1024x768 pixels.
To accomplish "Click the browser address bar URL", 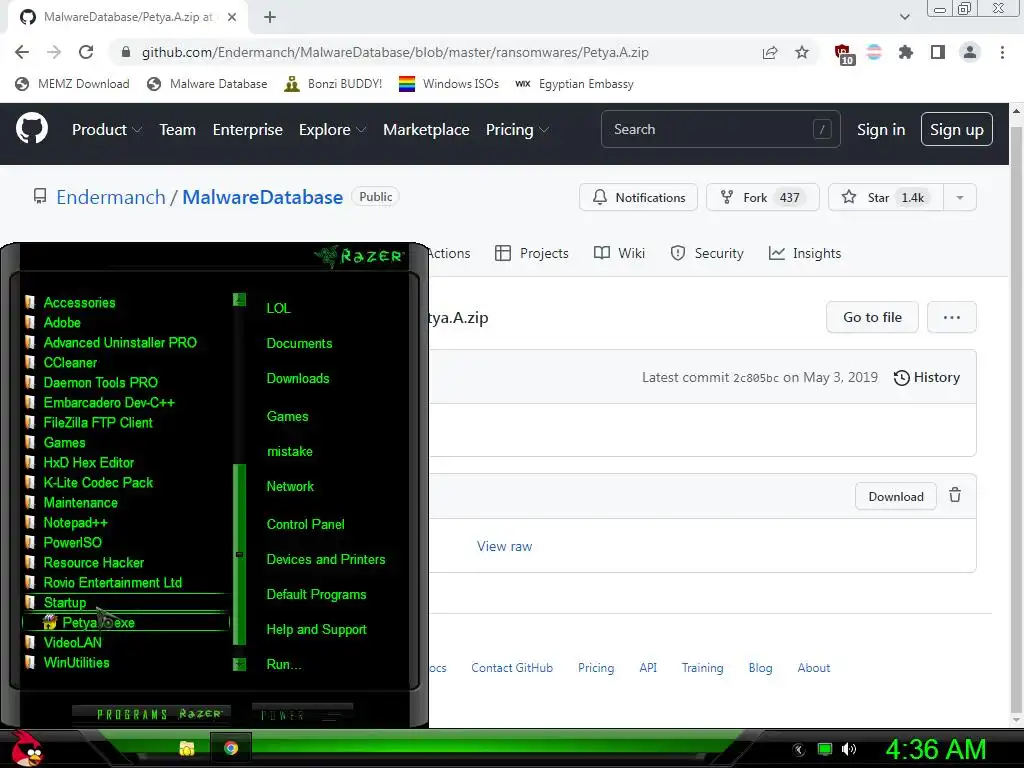I will coord(395,52).
